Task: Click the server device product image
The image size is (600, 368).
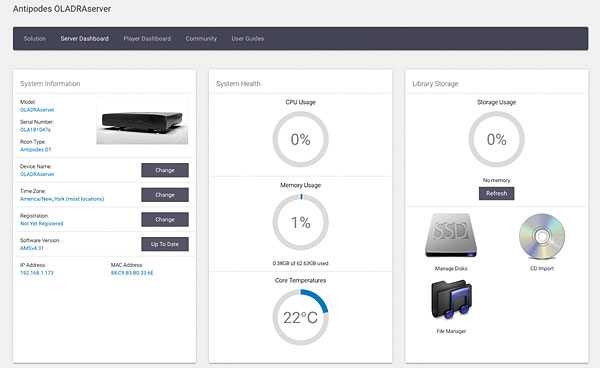Action: click(142, 121)
